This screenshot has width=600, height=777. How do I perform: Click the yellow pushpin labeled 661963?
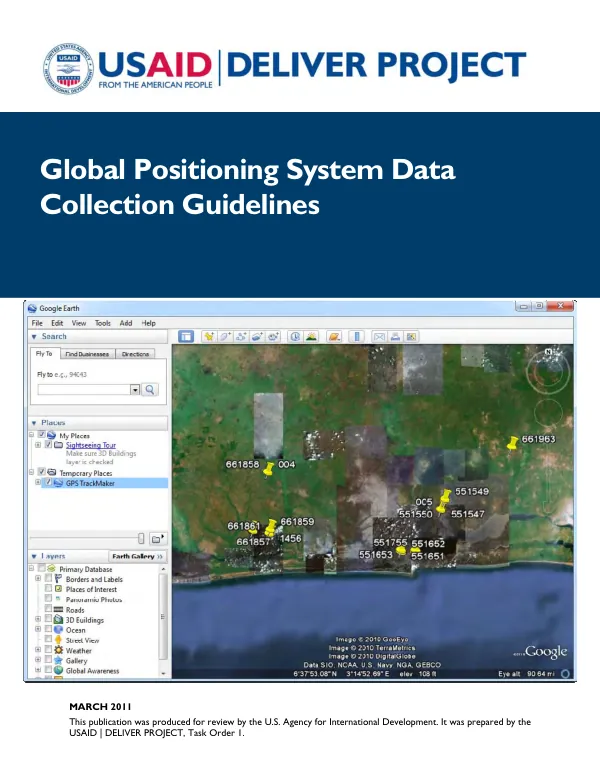(512, 443)
